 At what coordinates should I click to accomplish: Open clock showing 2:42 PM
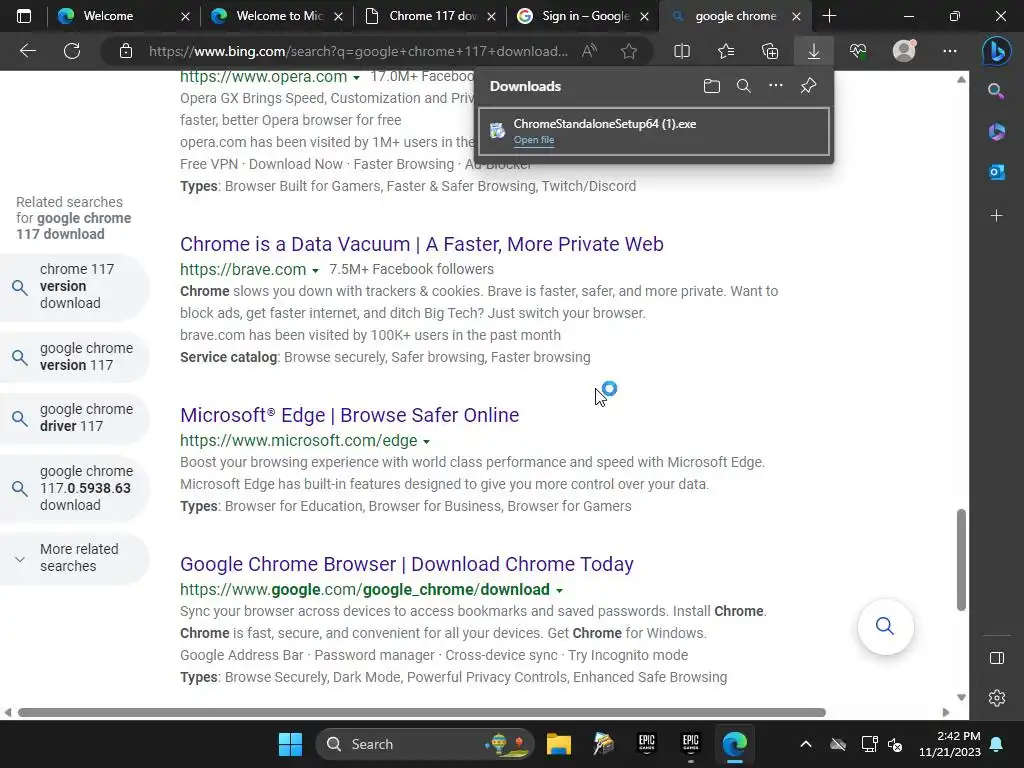pos(950,744)
